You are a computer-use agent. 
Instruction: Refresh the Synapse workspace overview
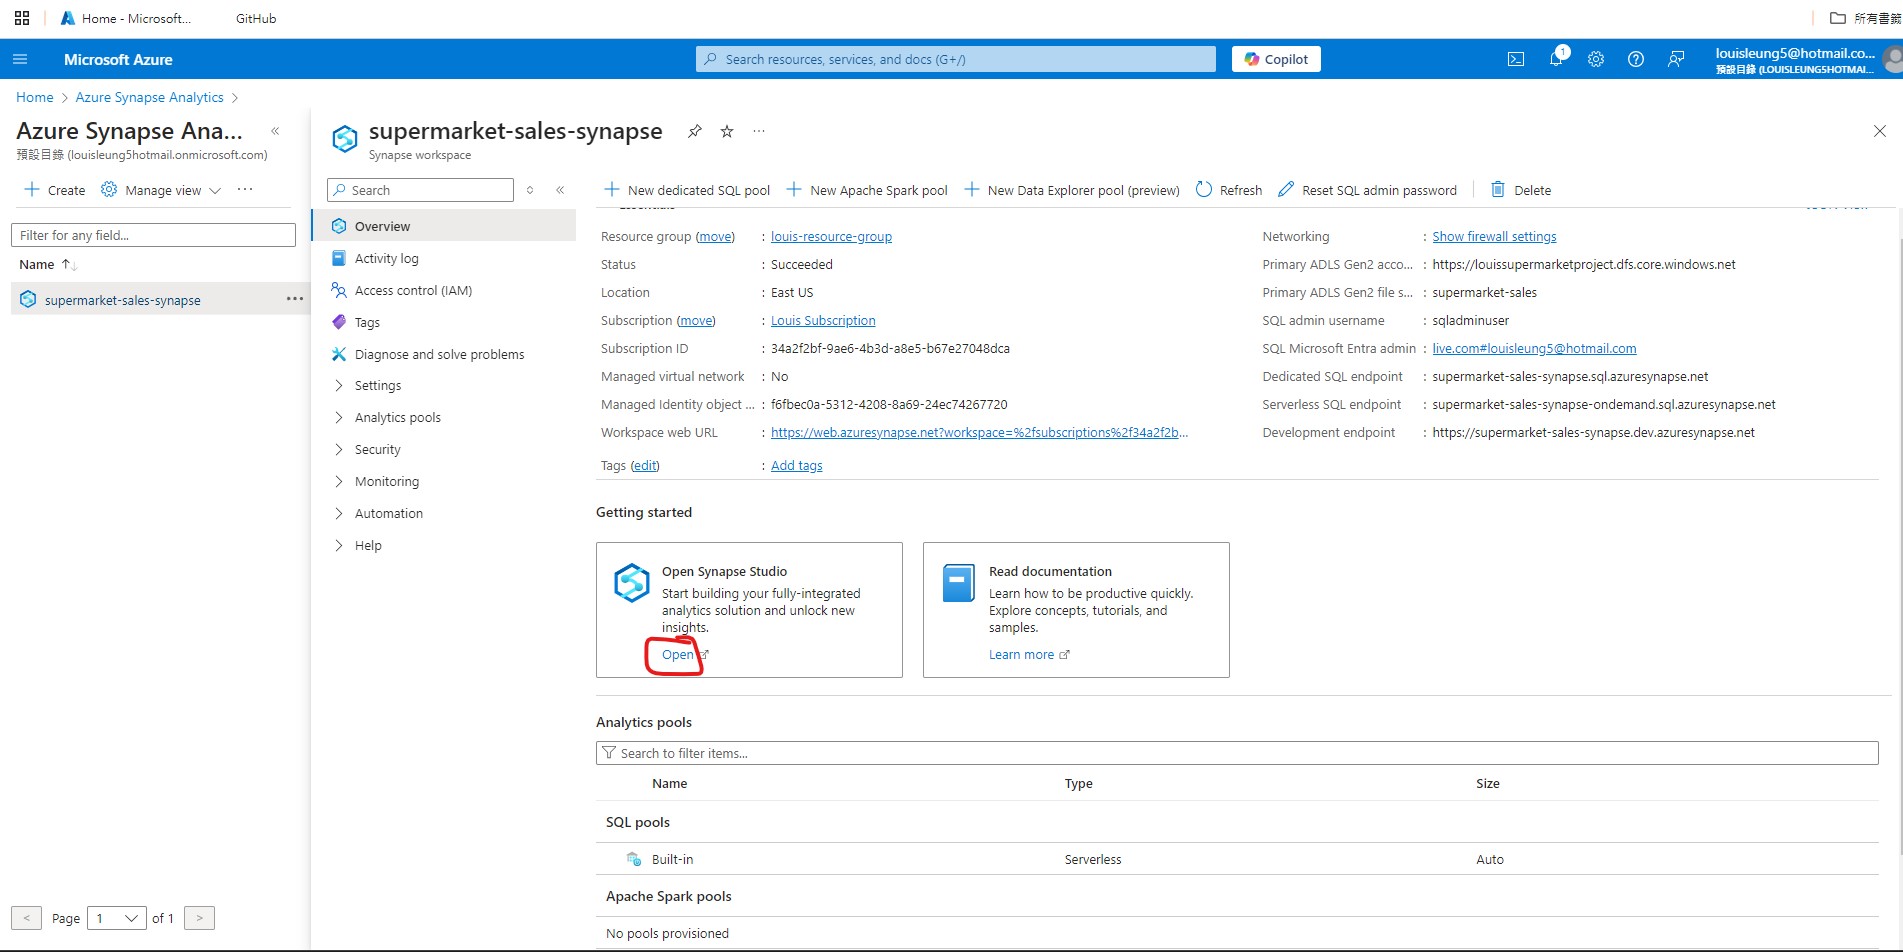point(1228,190)
